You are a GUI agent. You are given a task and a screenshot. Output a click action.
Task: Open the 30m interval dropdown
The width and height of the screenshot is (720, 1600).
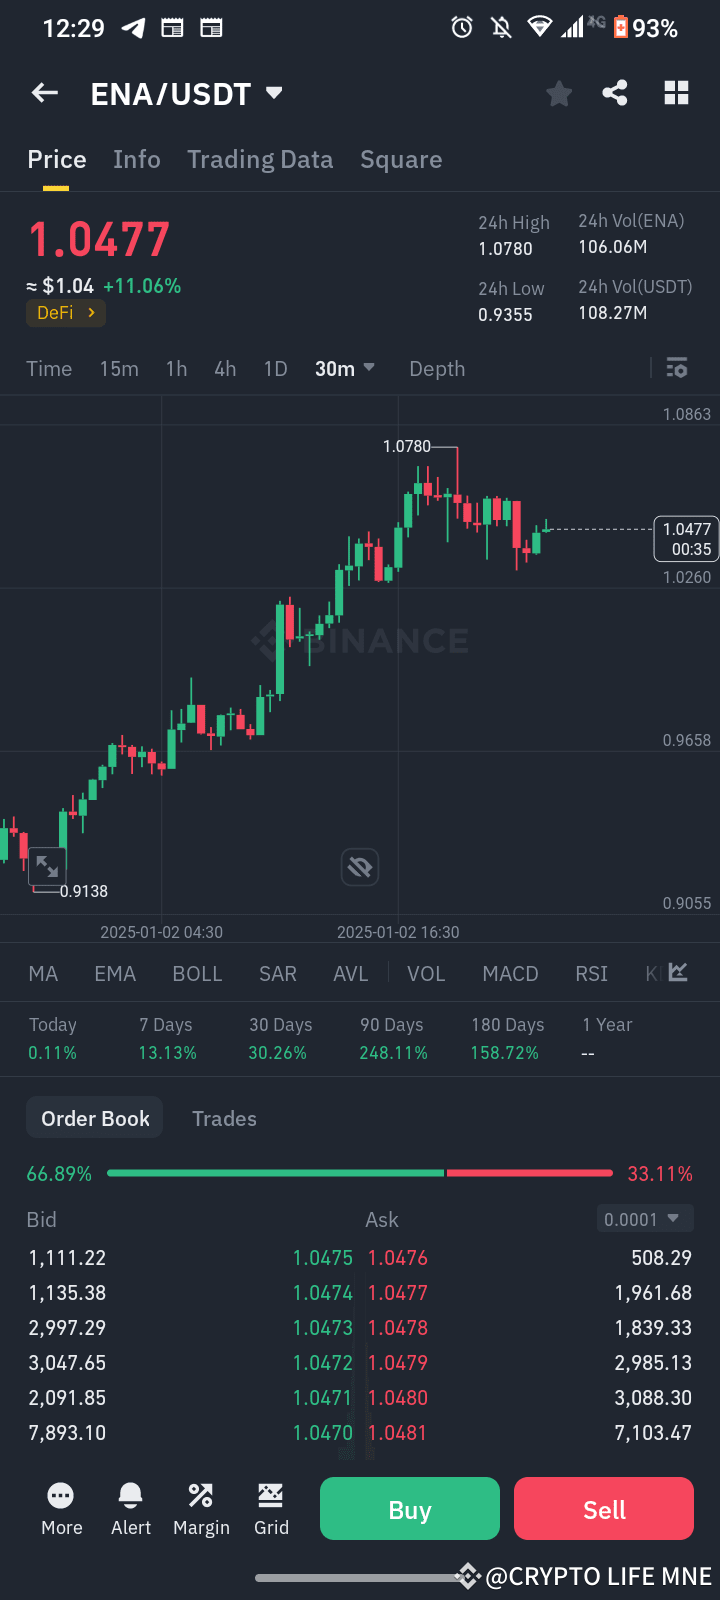[345, 368]
